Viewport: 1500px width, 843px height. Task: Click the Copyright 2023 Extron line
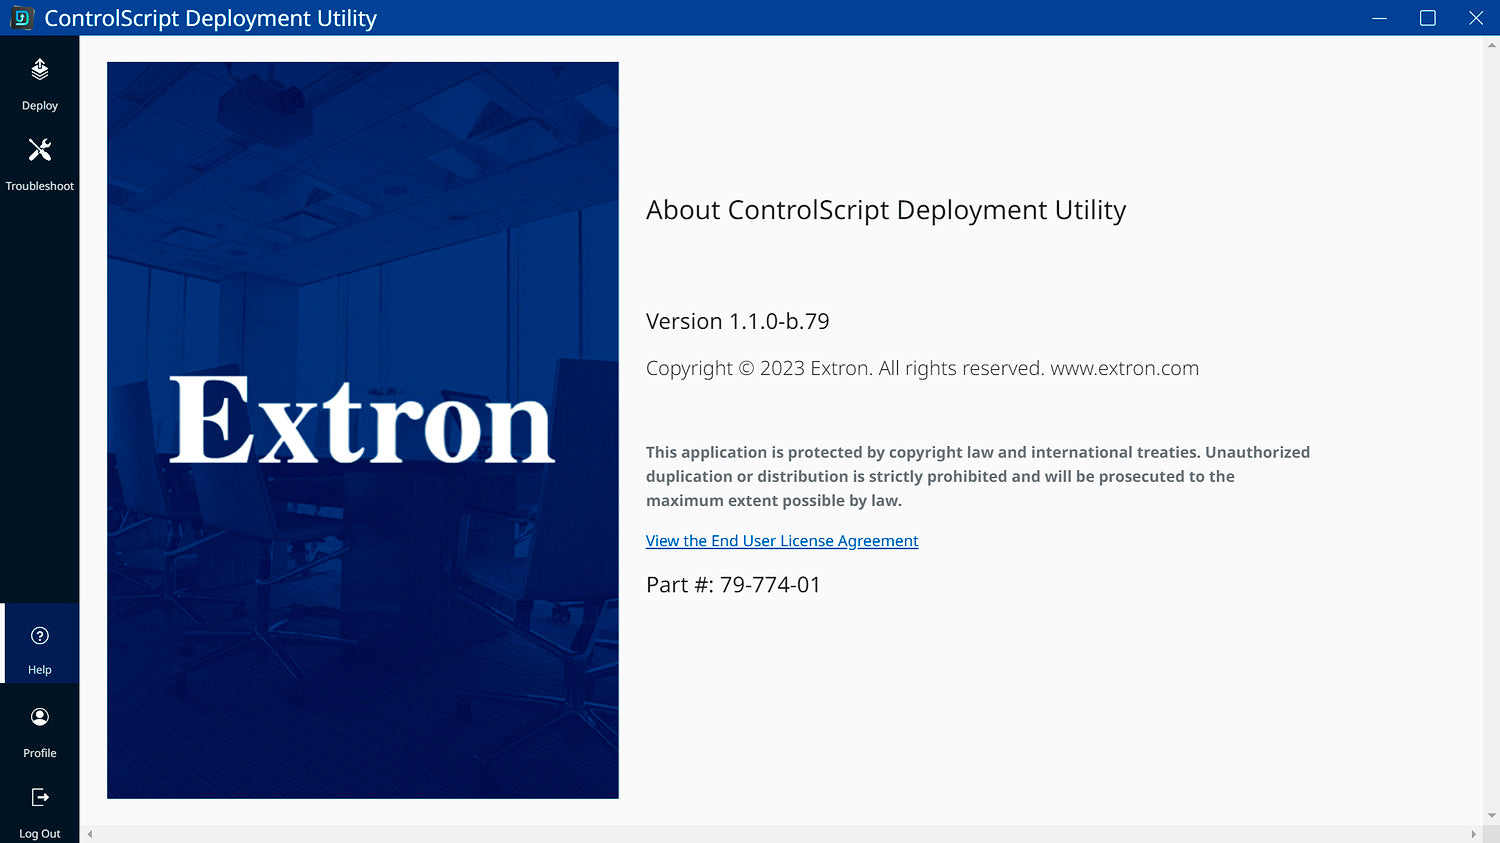922,368
